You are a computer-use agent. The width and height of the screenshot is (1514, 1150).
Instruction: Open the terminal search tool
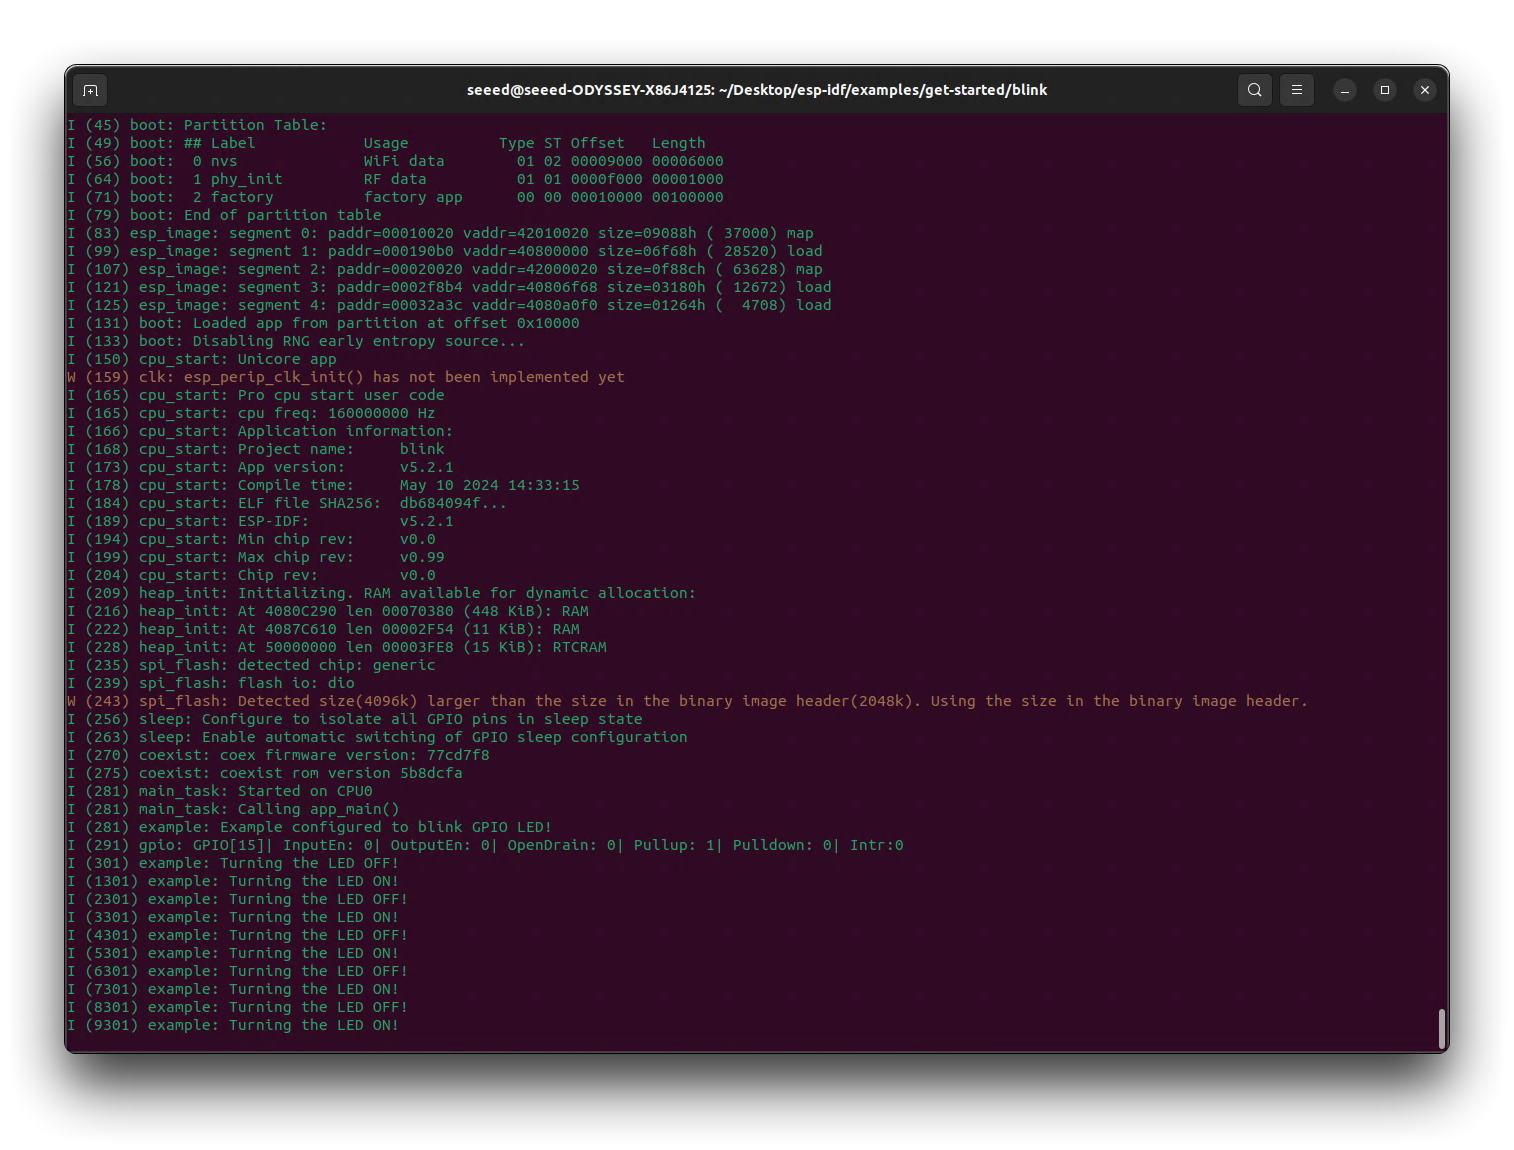coord(1254,90)
